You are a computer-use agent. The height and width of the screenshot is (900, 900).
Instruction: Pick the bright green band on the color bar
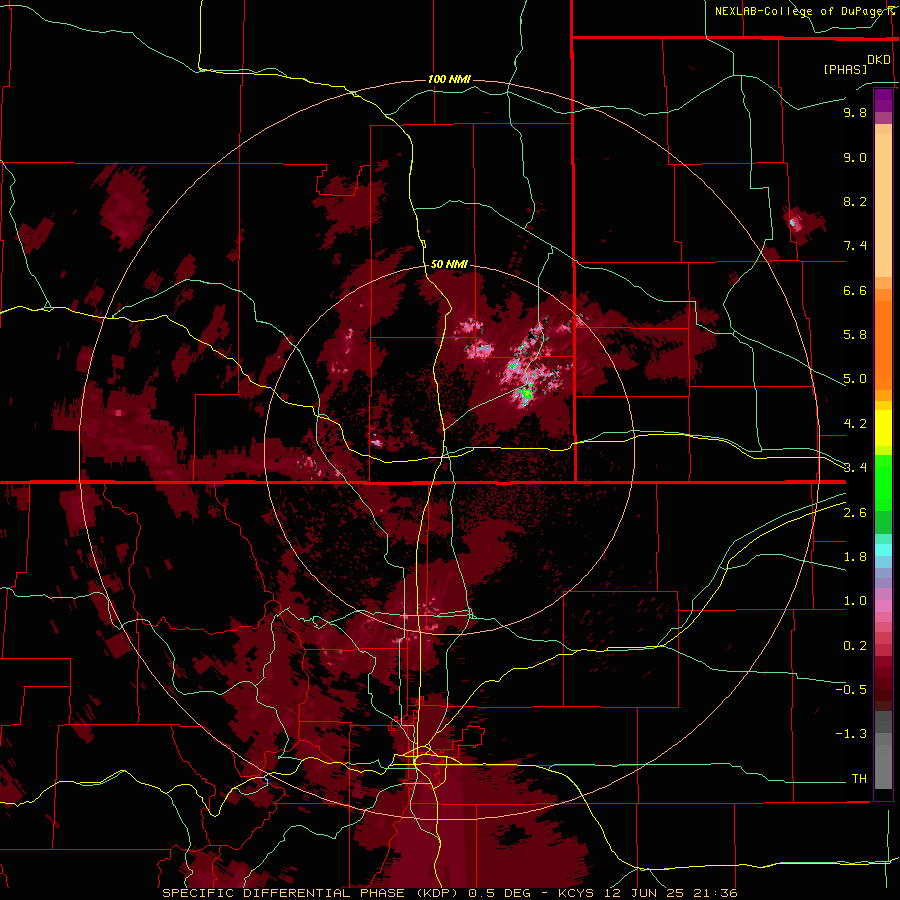coord(883,482)
